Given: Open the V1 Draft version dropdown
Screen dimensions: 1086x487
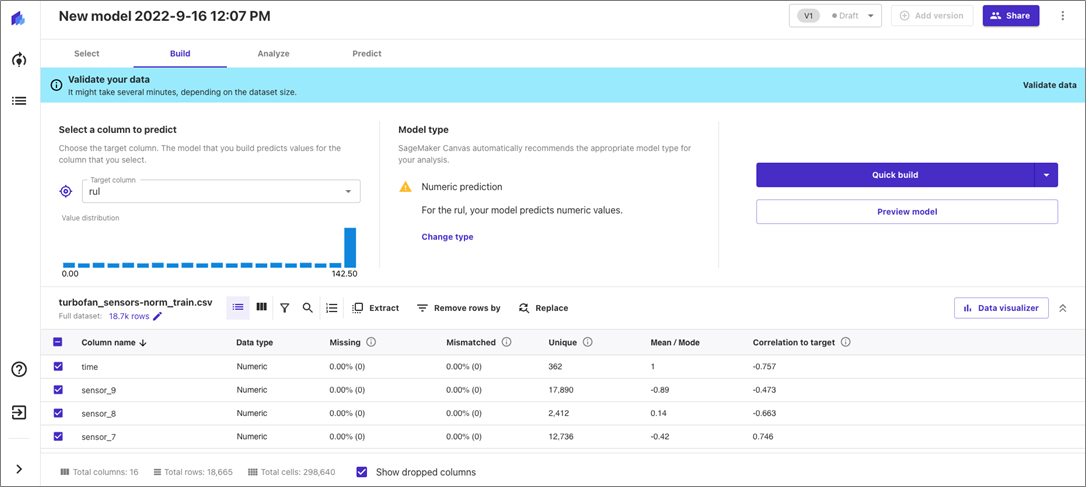Looking at the screenshot, I should [835, 16].
